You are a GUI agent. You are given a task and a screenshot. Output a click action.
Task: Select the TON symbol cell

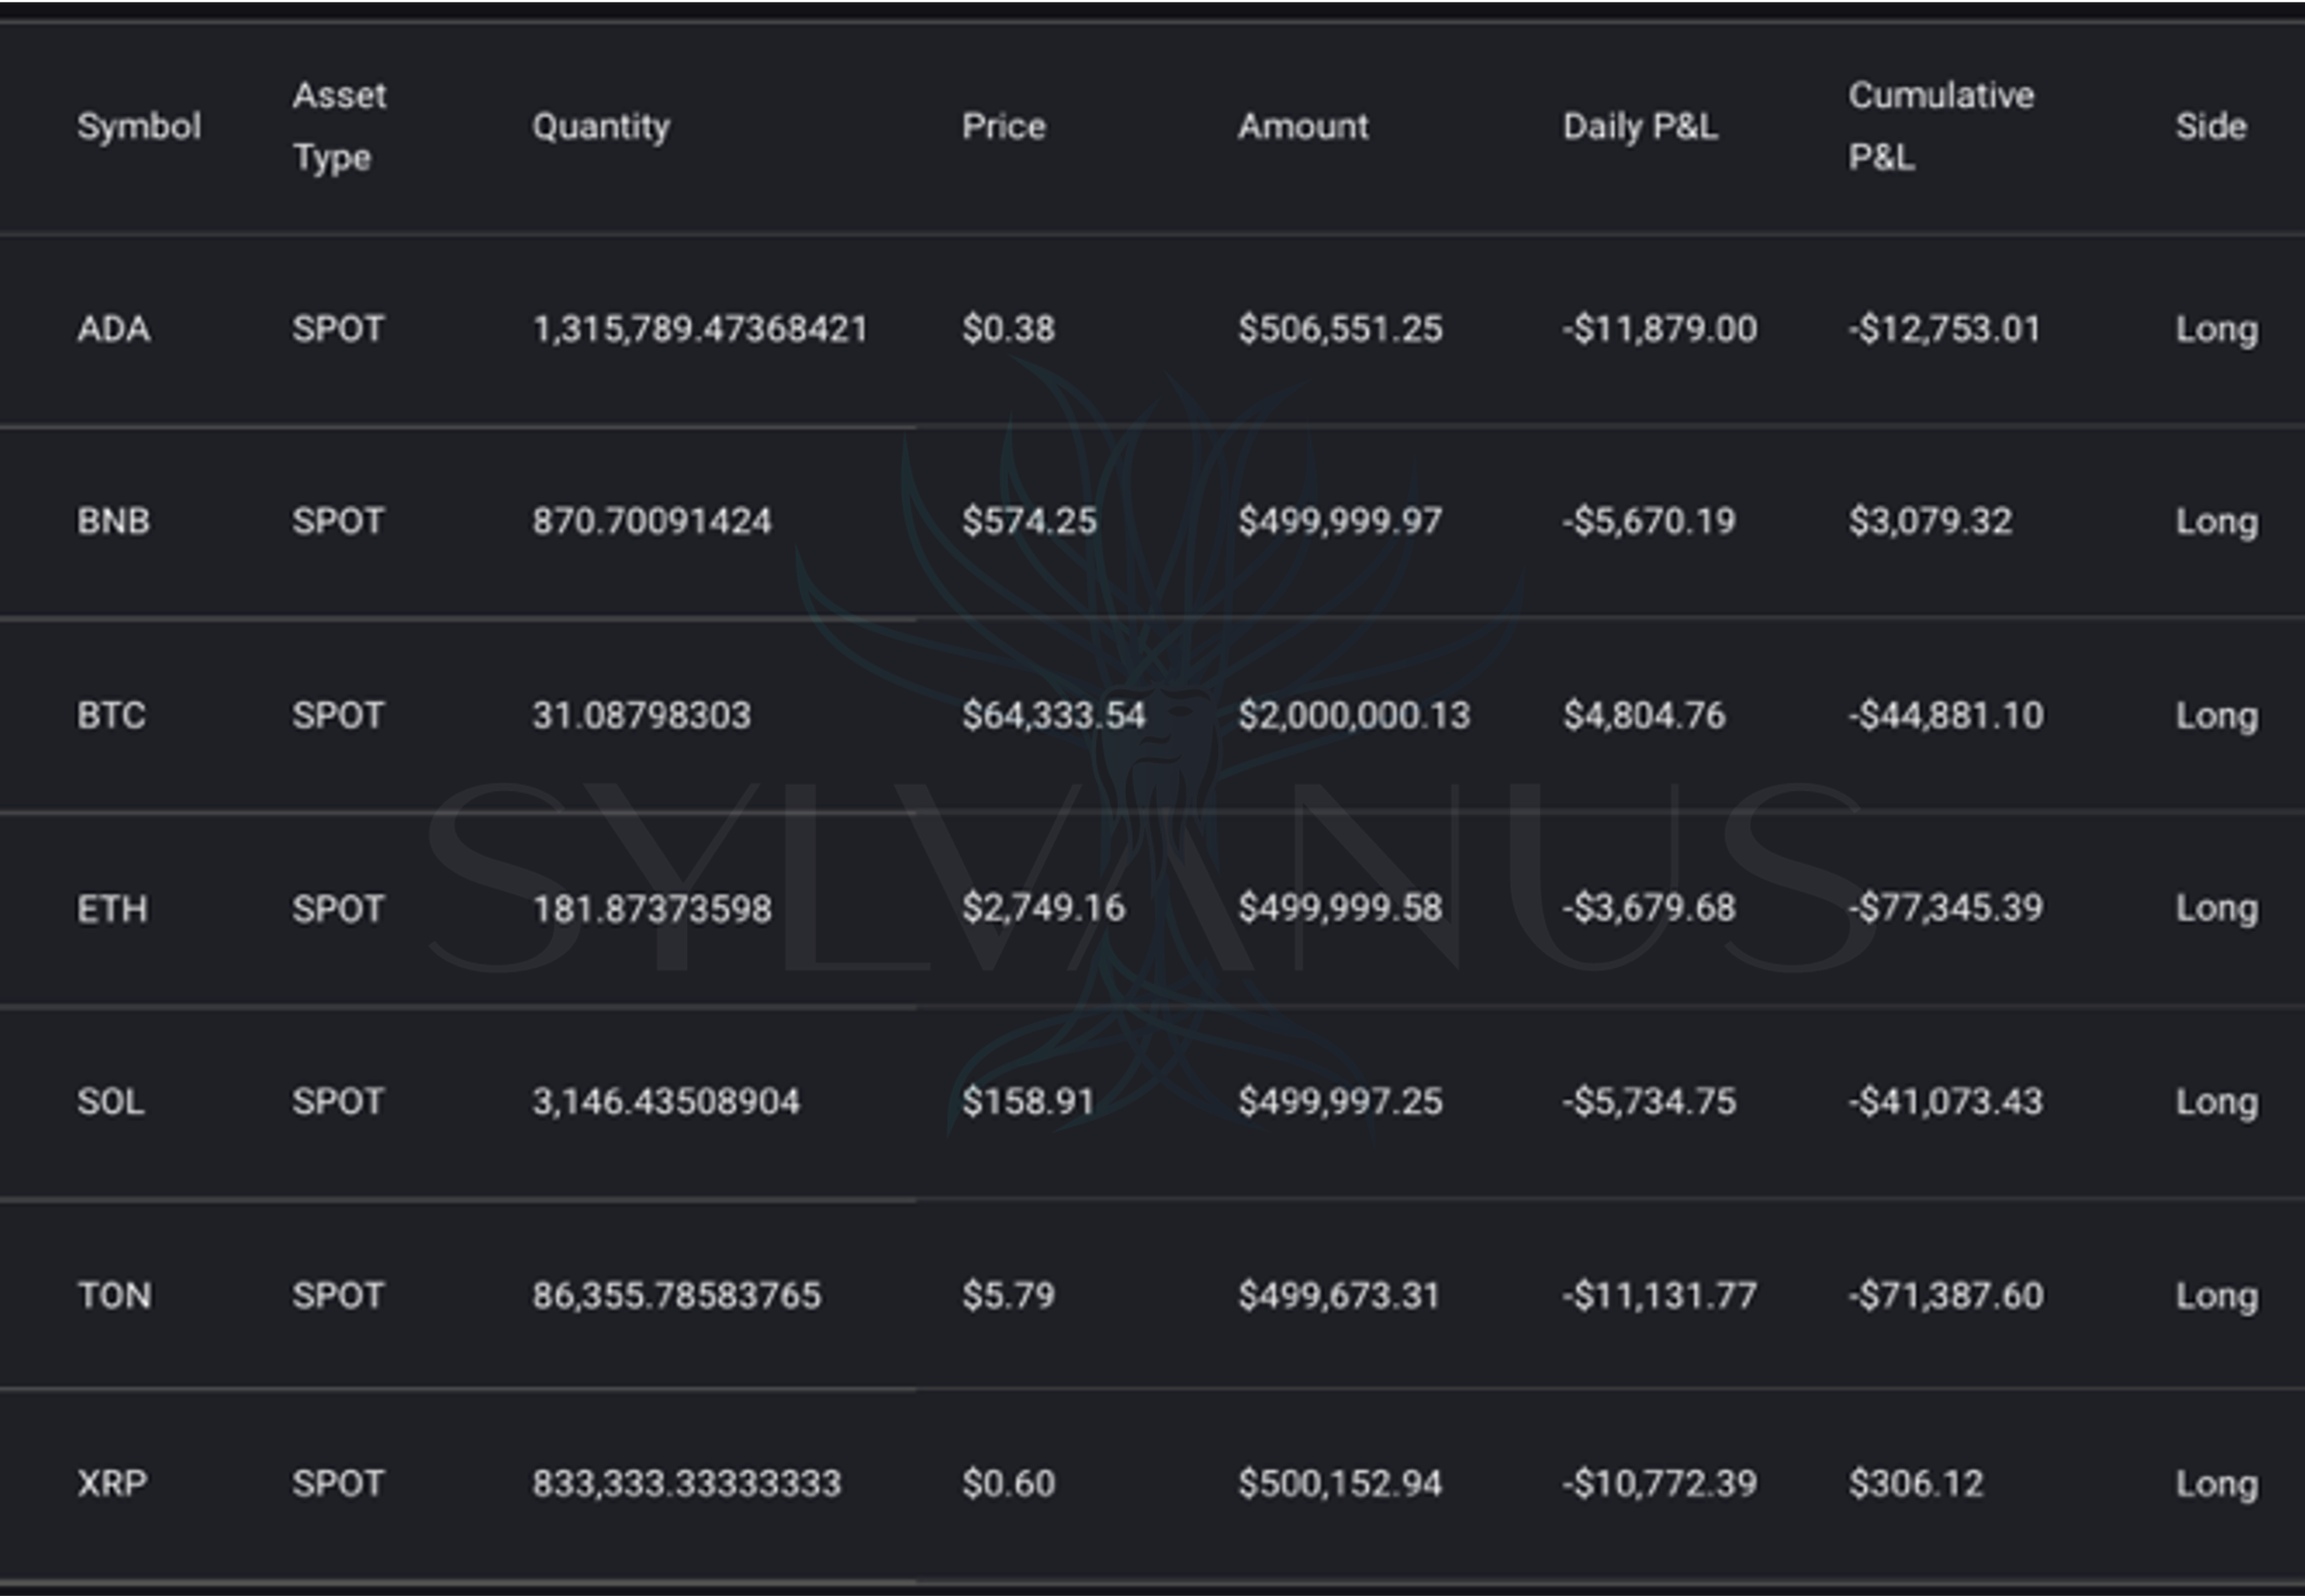coord(114,1296)
